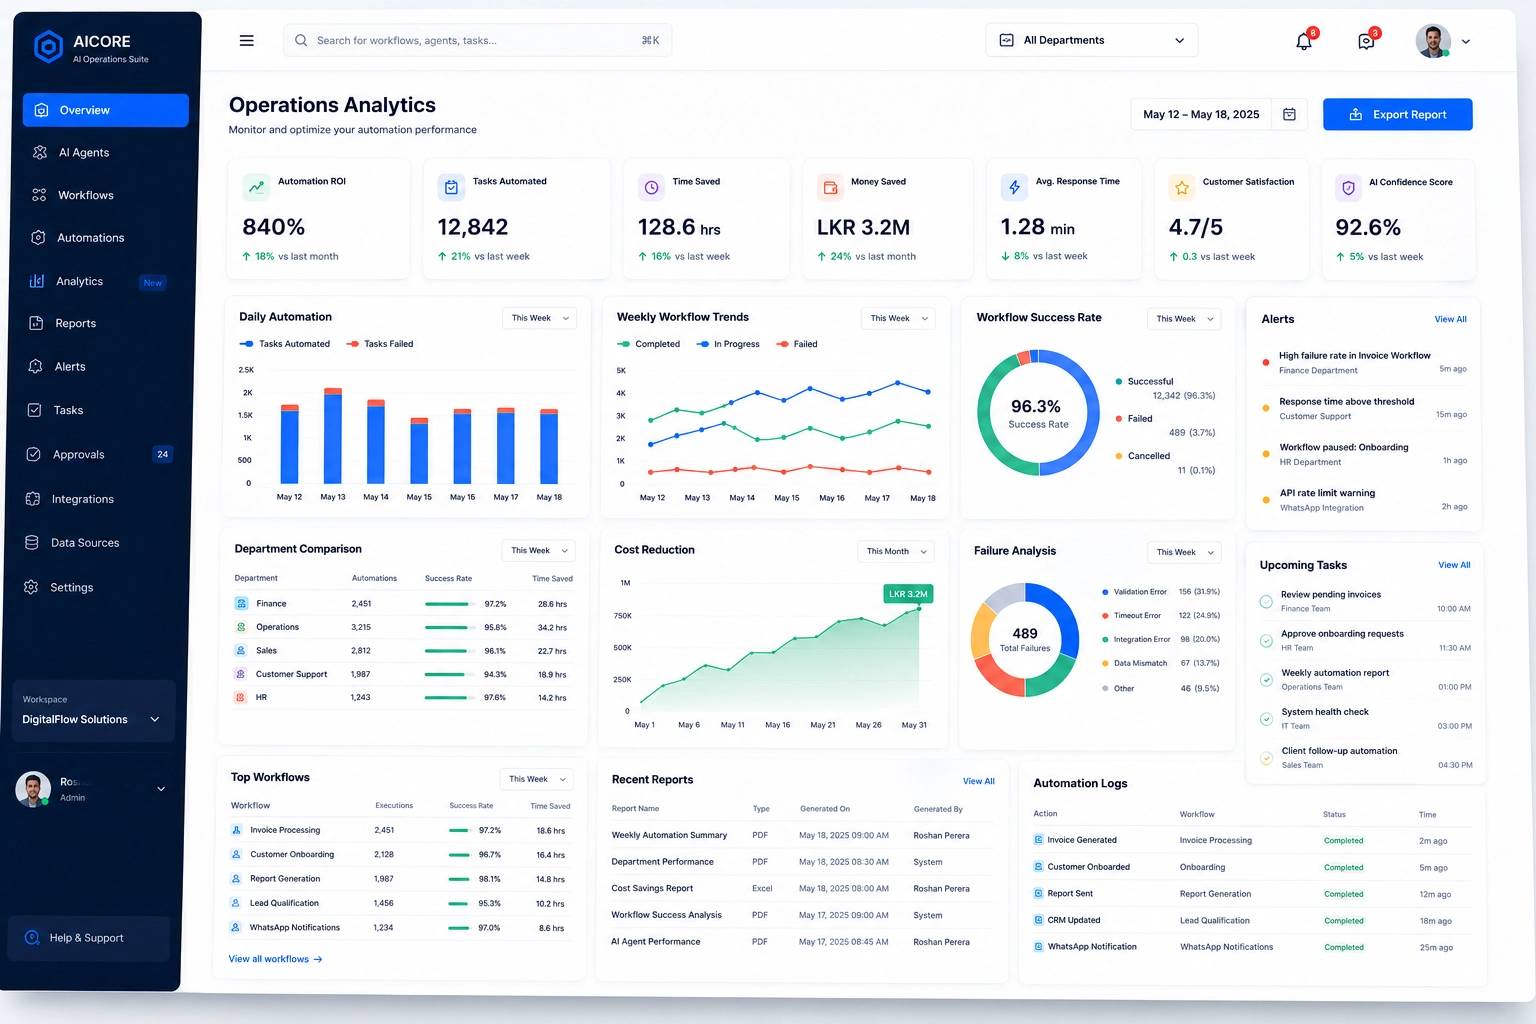Click the Operations department icon
Viewport: 1536px width, 1024px height.
(241, 627)
